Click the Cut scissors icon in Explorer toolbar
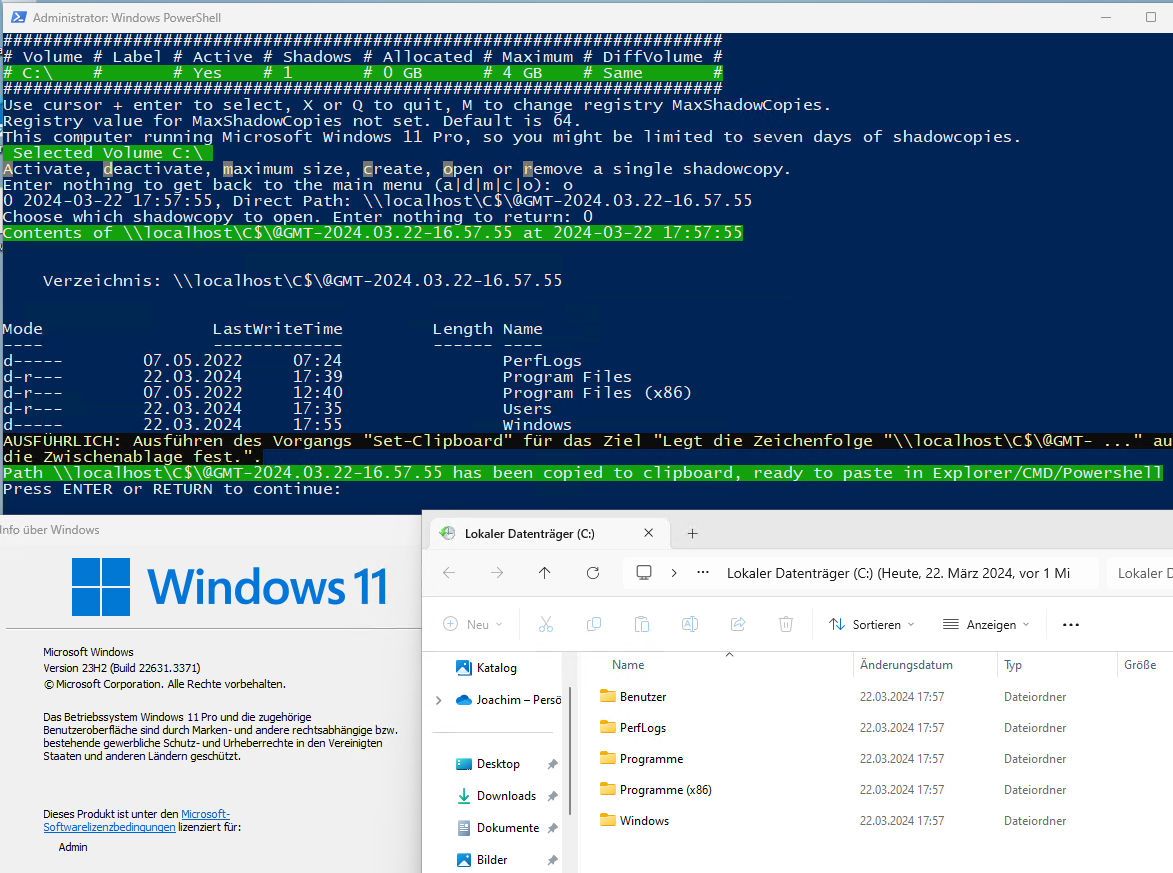Image resolution: width=1173 pixels, height=873 pixels. [546, 625]
